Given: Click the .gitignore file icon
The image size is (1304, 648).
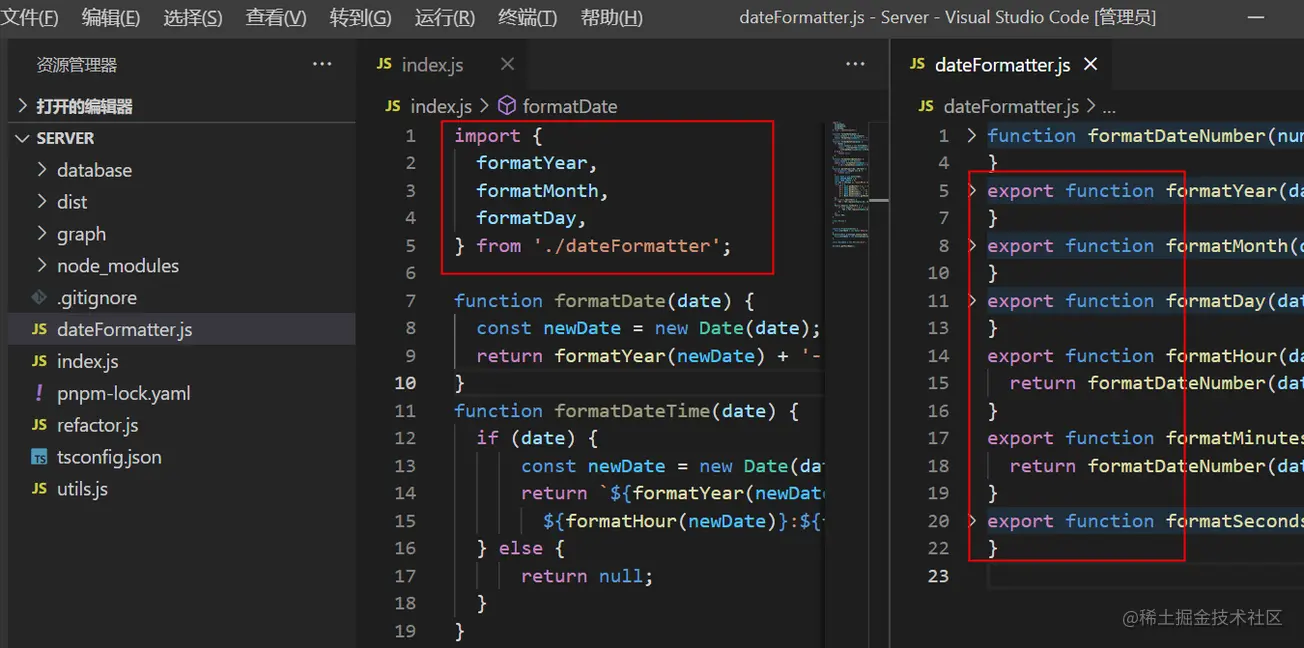Looking at the screenshot, I should pos(39,297).
